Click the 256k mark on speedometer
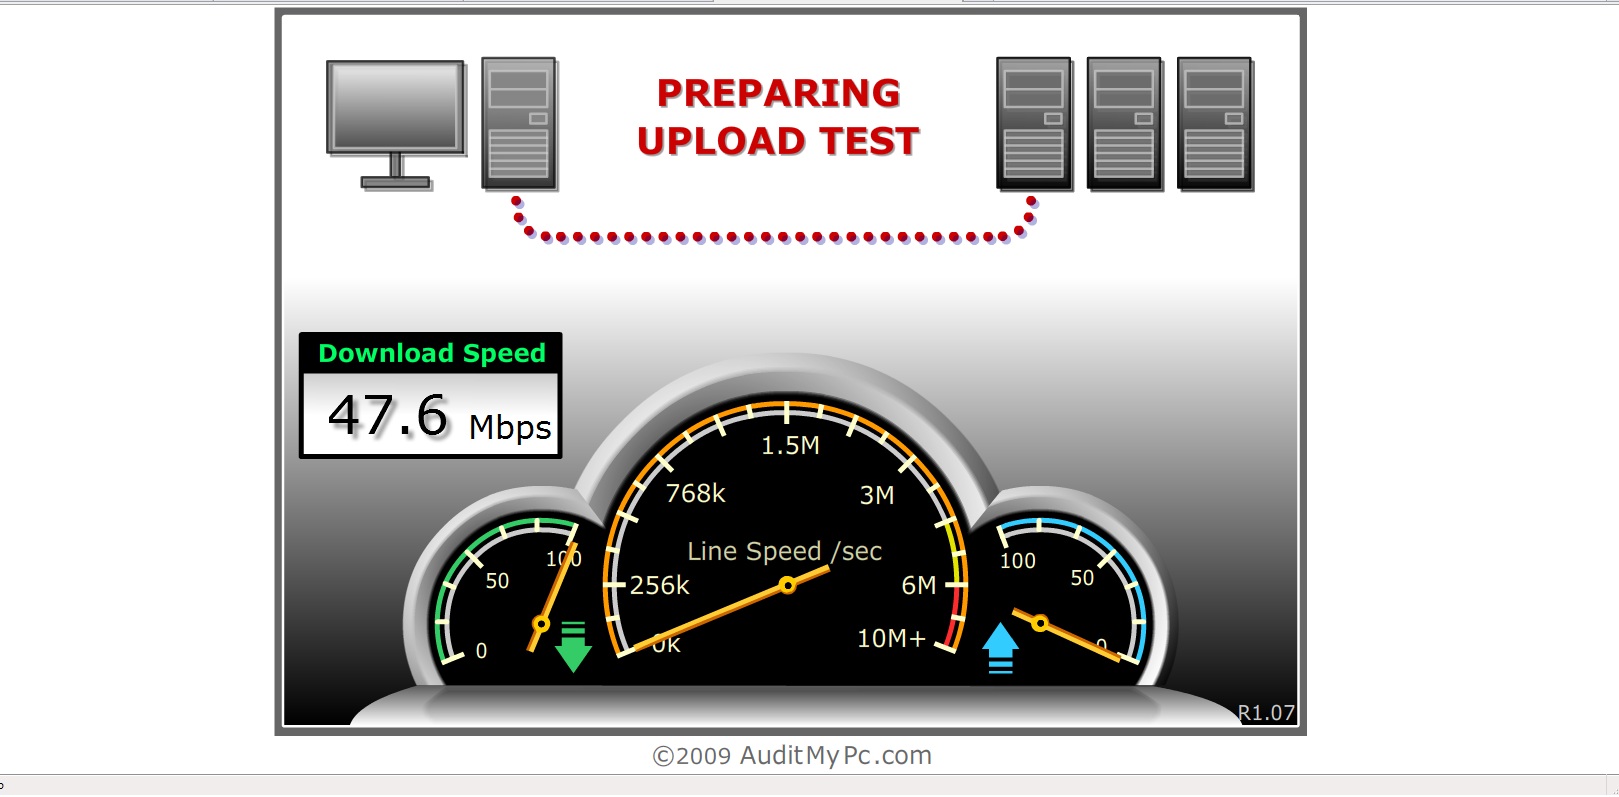Viewport: 1619px width, 797px height. [659, 585]
